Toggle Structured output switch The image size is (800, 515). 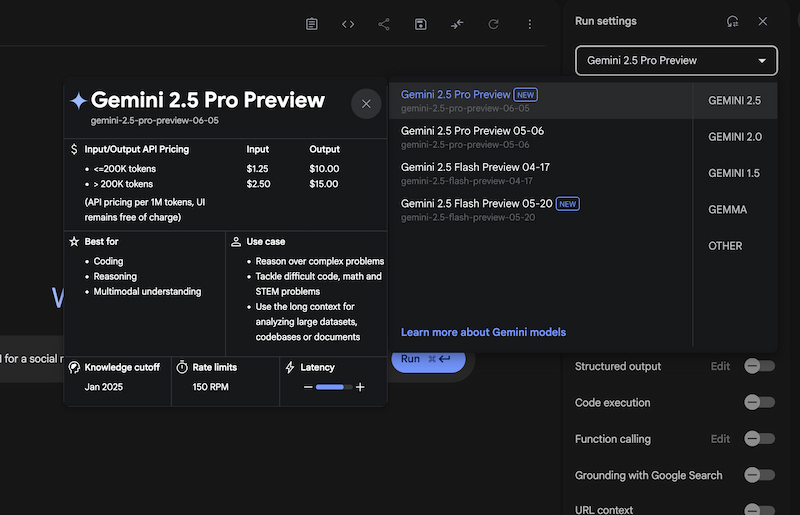tap(759, 366)
